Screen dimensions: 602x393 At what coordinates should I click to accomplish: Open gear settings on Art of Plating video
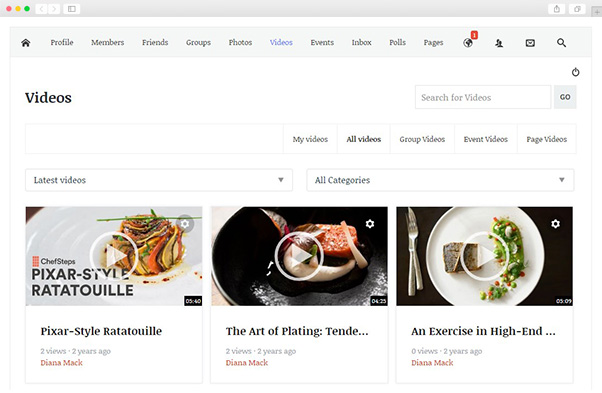pos(370,224)
